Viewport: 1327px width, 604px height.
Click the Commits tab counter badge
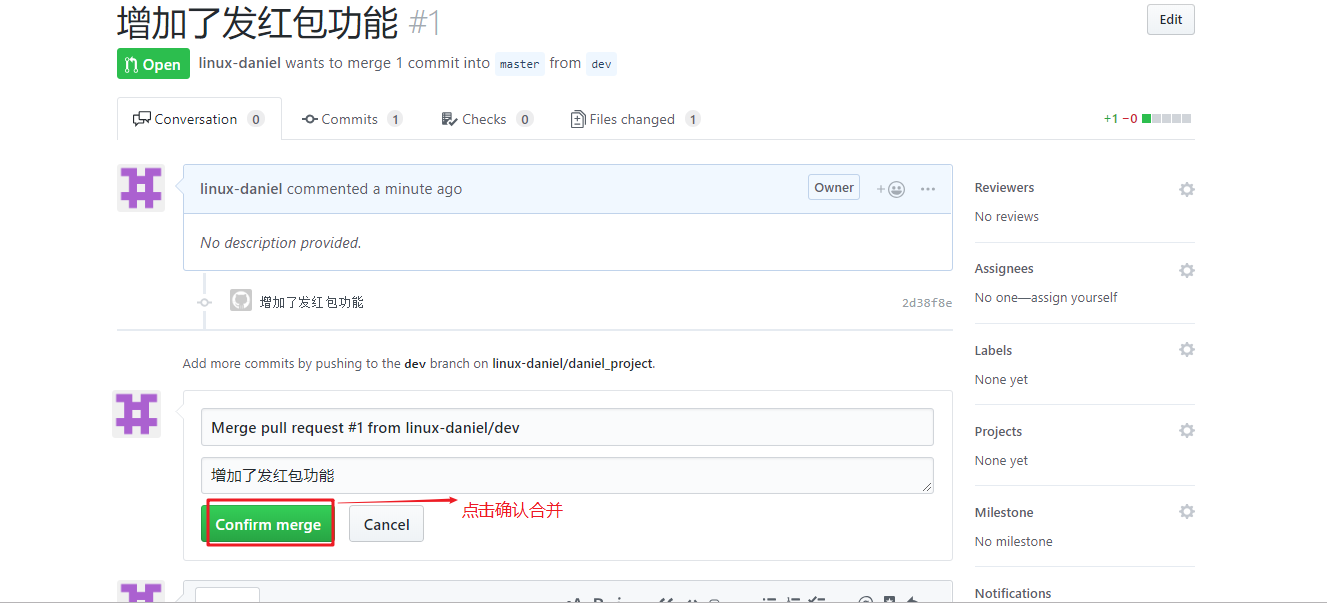395,119
